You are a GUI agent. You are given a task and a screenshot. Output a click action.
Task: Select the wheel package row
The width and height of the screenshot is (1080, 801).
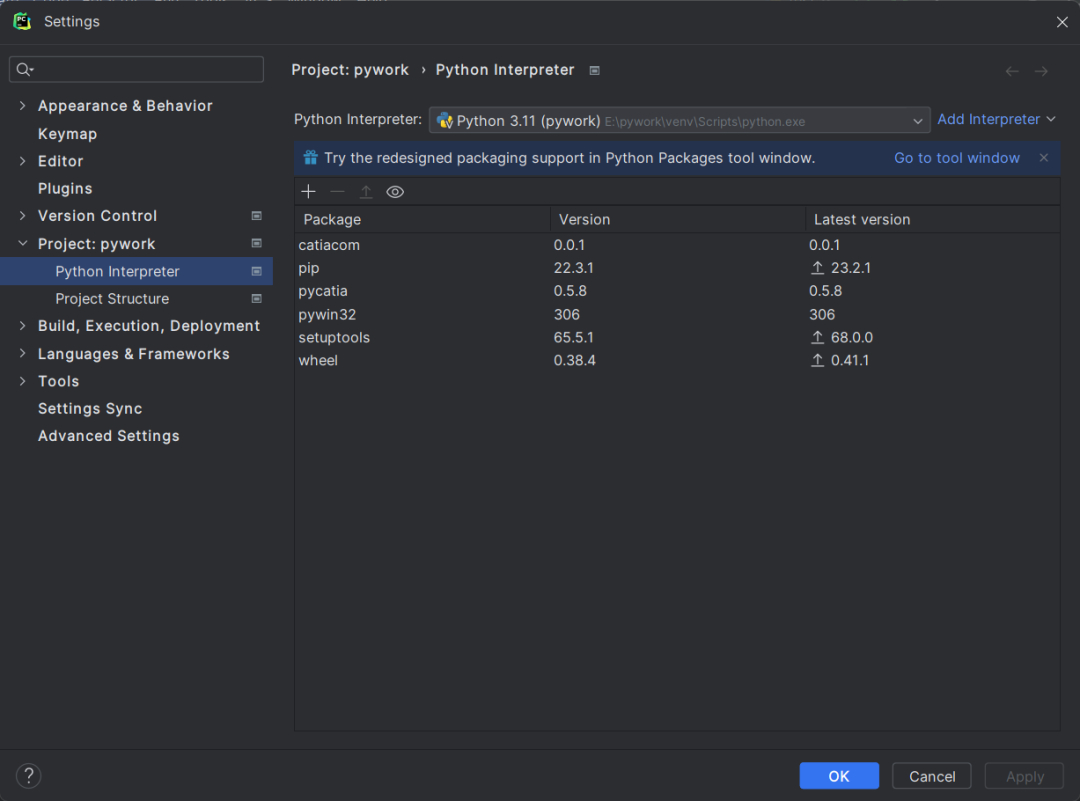(677, 360)
